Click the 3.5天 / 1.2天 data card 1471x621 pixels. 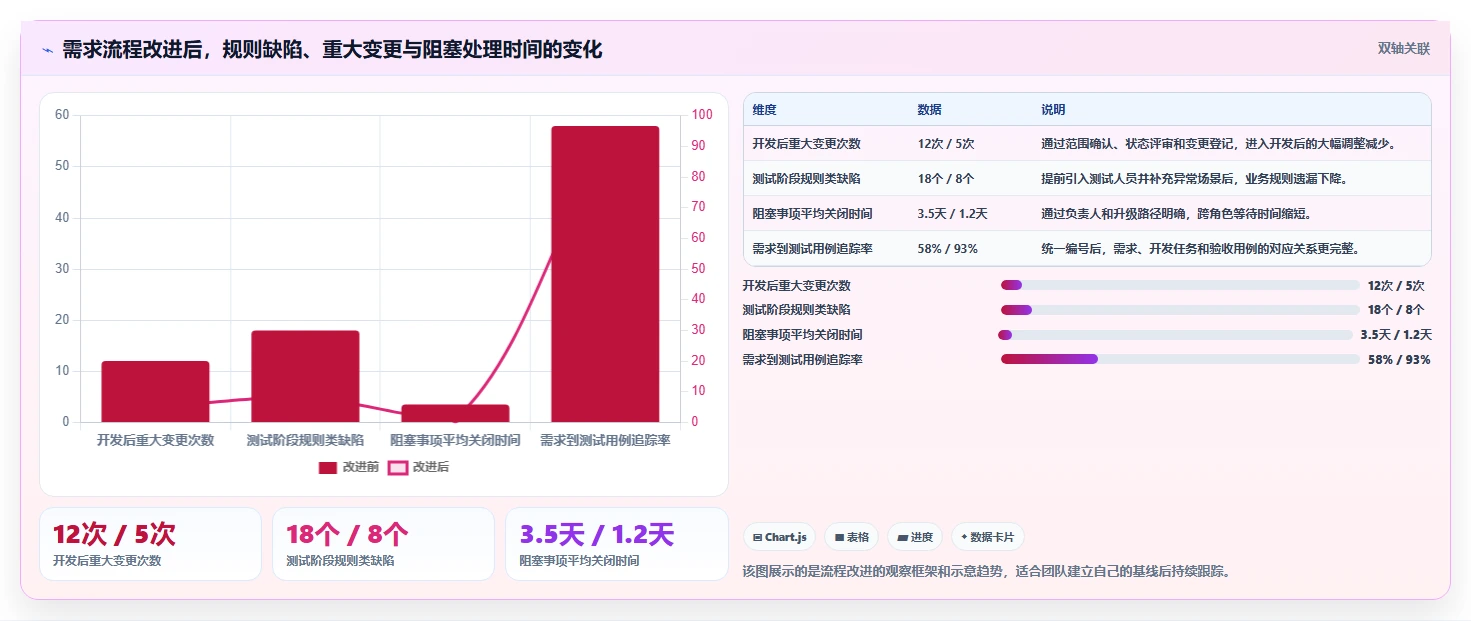(x=617, y=544)
